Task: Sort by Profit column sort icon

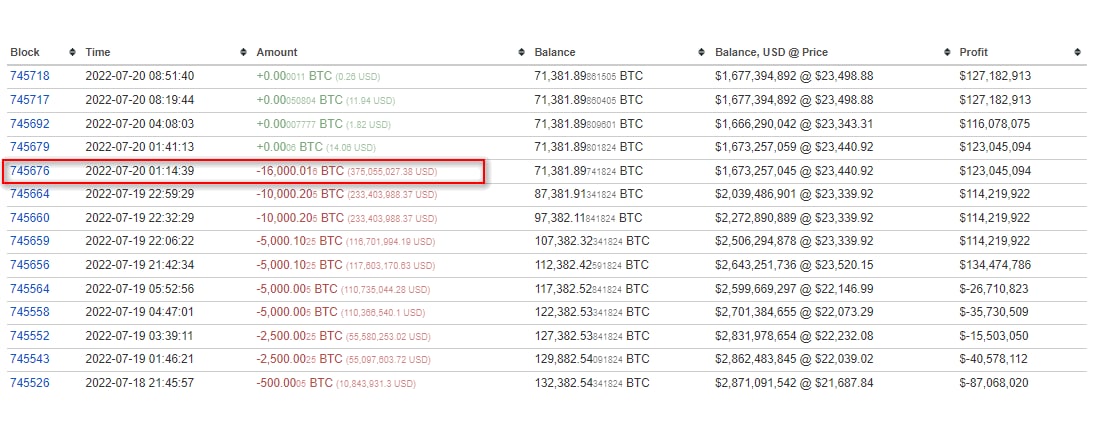Action: click(x=1077, y=52)
